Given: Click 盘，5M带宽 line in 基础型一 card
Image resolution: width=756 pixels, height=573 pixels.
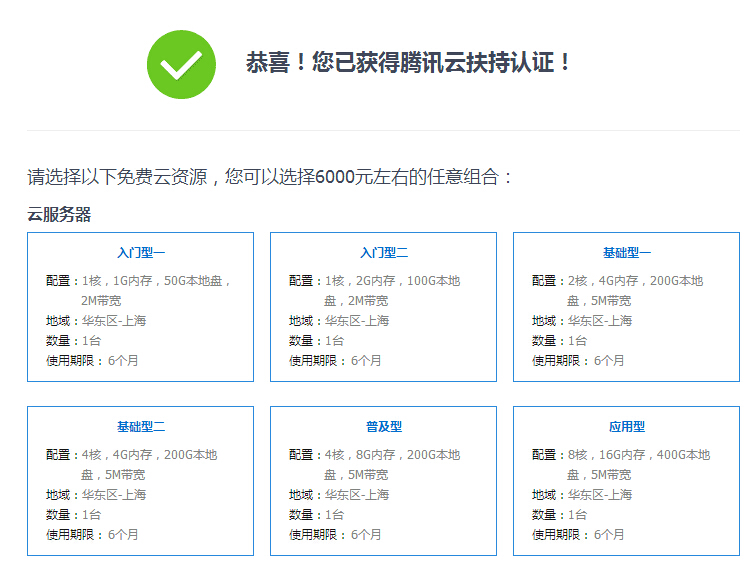Looking at the screenshot, I should point(599,301).
